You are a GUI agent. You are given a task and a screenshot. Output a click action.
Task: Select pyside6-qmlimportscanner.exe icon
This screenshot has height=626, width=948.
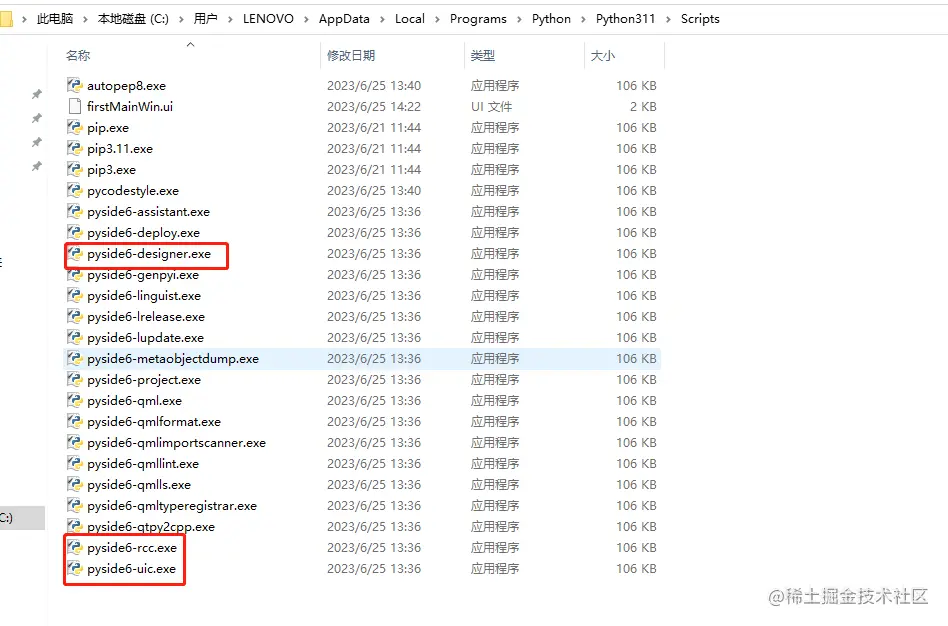tap(74, 443)
